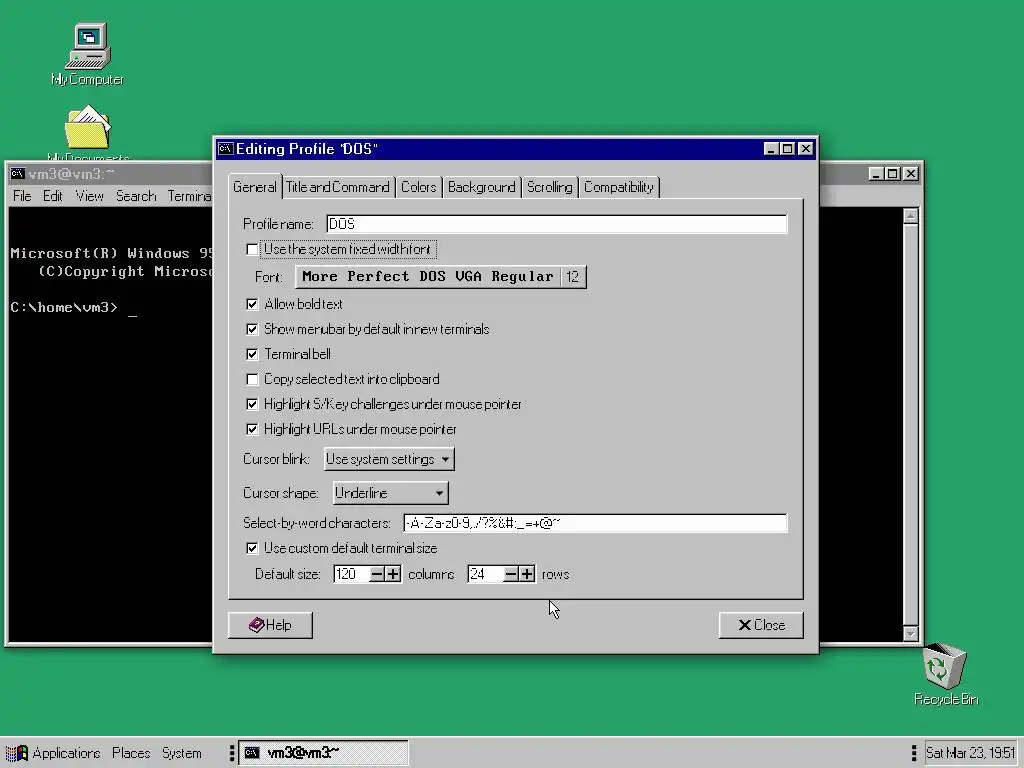The image size is (1024, 768).
Task: Click the clock showing Sat Mar 23
Action: (970, 753)
